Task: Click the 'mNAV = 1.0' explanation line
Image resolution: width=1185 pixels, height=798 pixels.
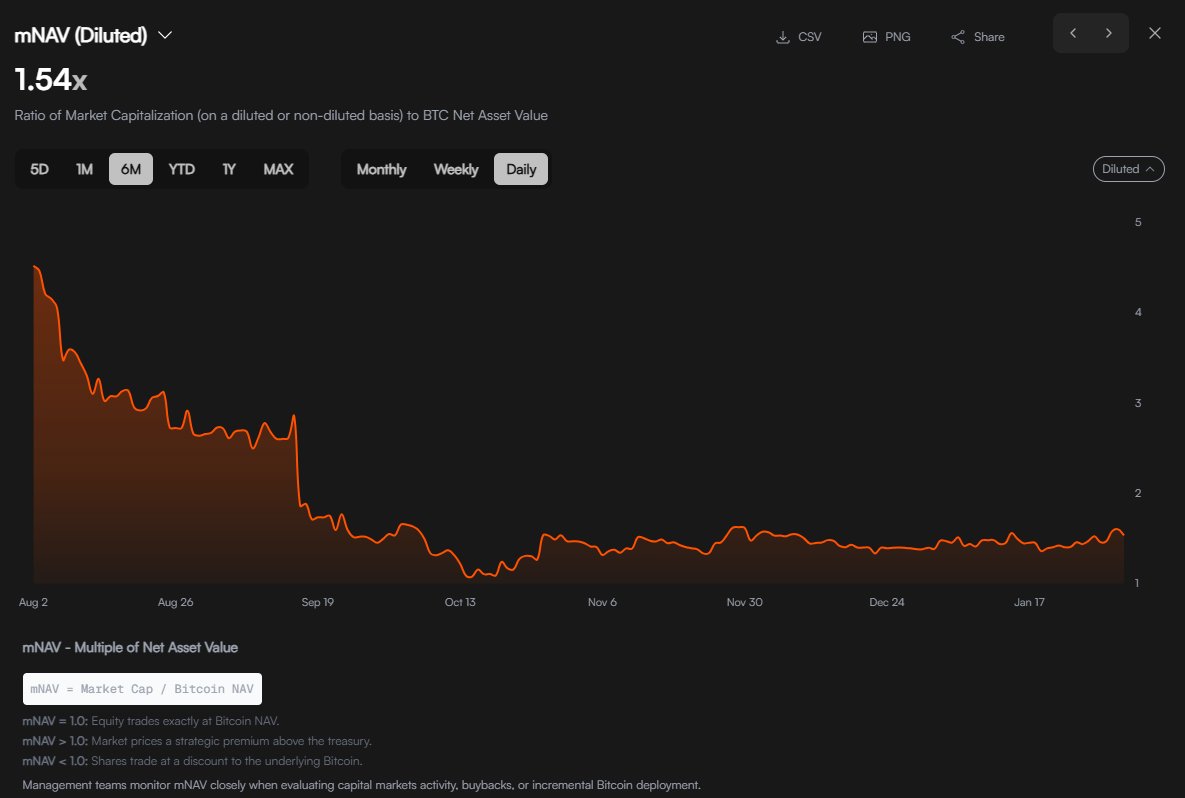Action: point(150,721)
